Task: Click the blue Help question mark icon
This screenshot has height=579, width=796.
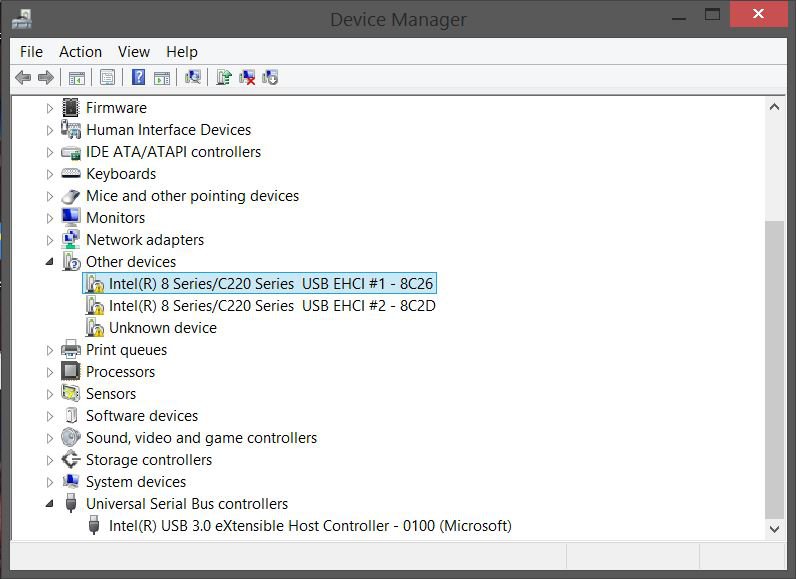Action: 138,78
